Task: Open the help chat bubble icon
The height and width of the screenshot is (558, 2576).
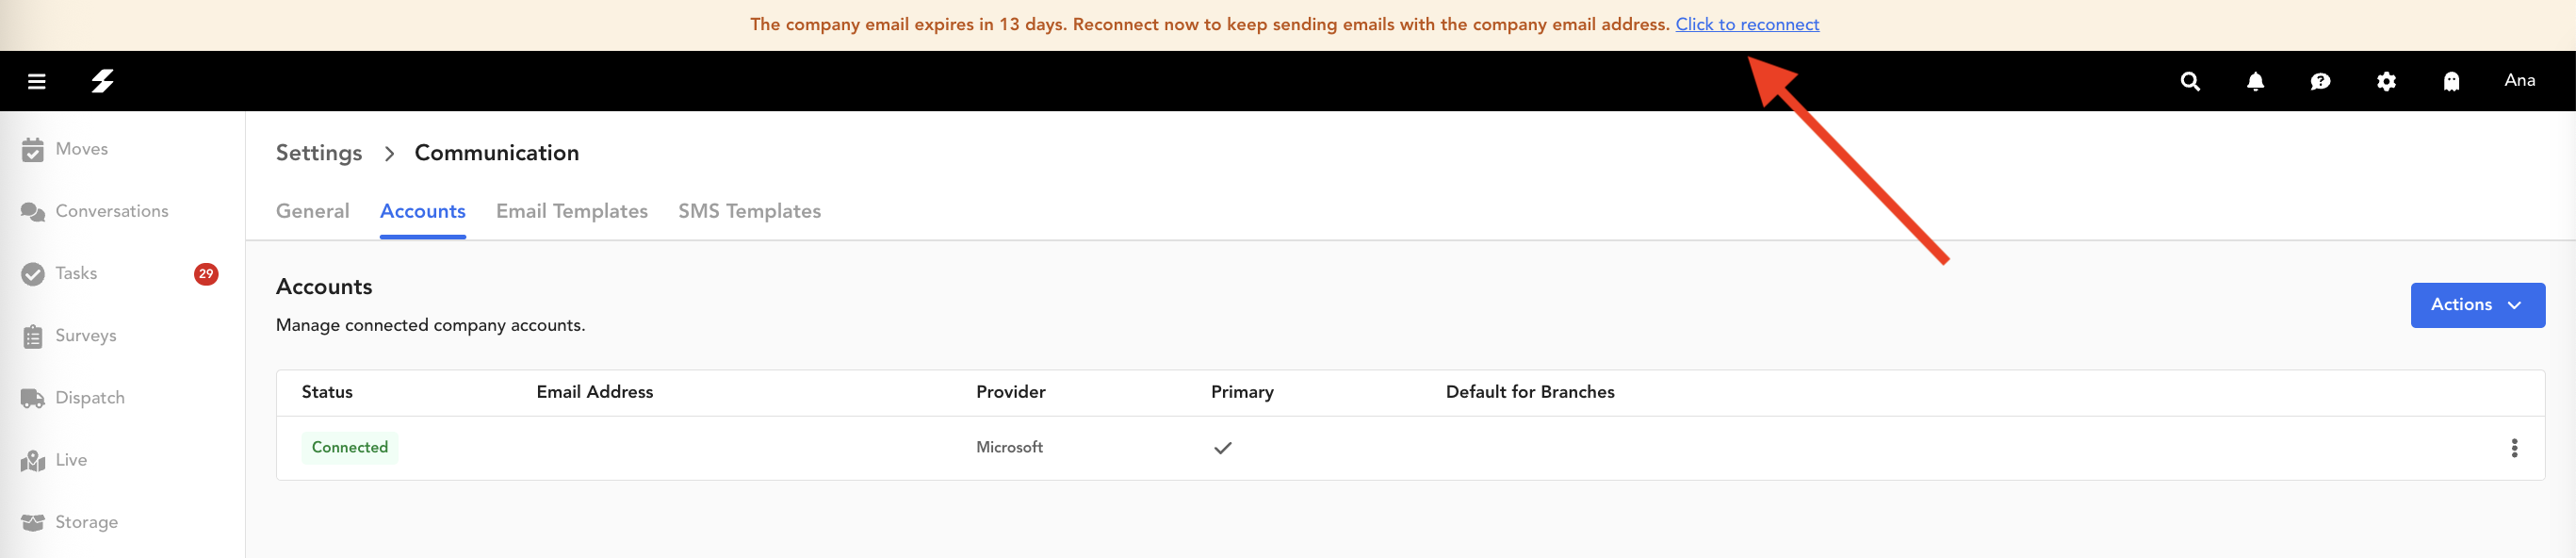Action: pyautogui.click(x=2320, y=81)
